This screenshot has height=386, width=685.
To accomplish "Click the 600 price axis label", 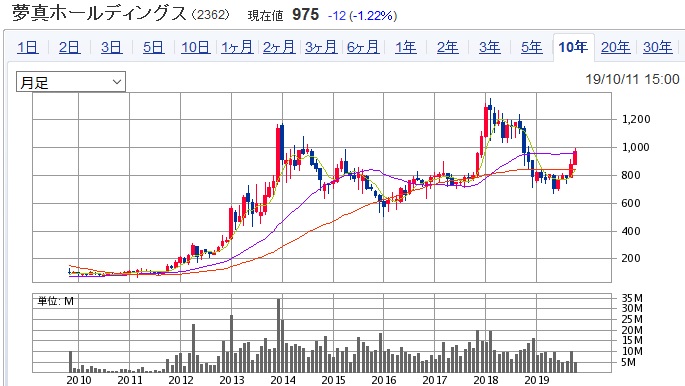I will click(x=631, y=203).
